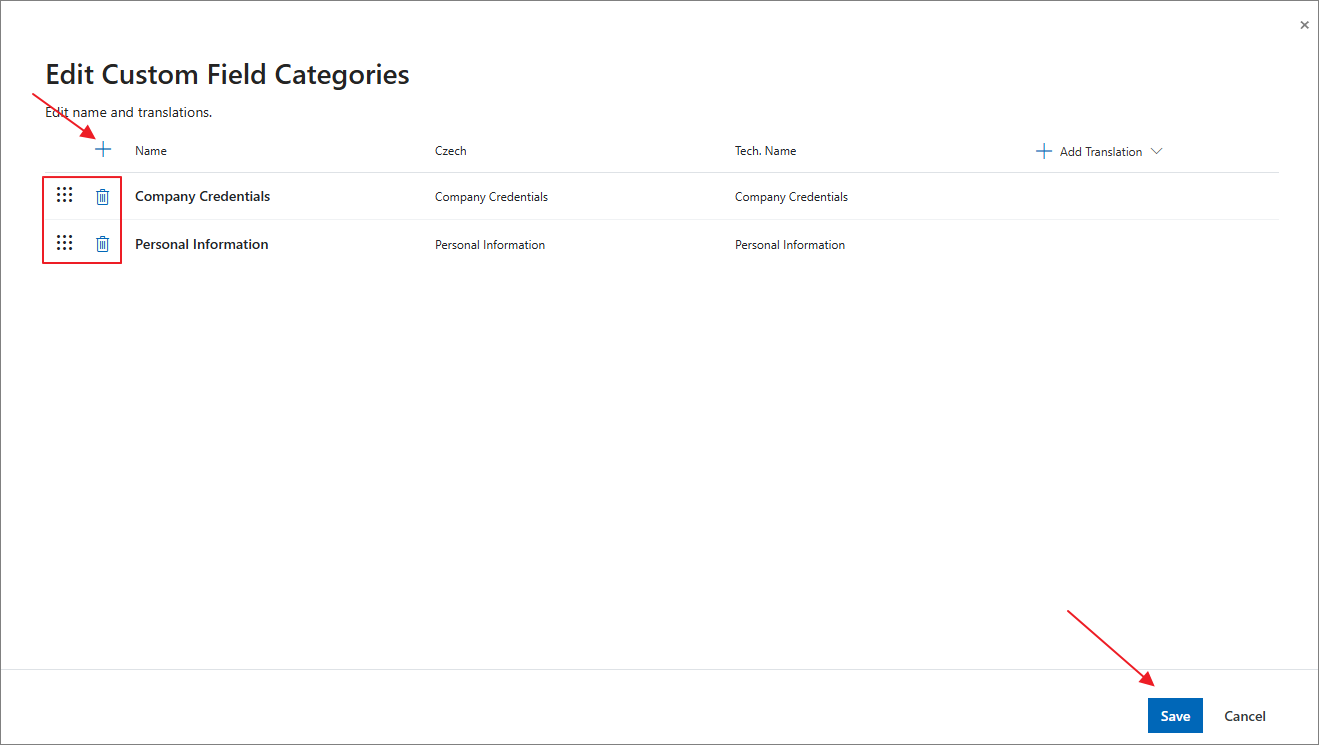Edit the Company Credentials name field
The image size is (1319, 745).
click(203, 197)
